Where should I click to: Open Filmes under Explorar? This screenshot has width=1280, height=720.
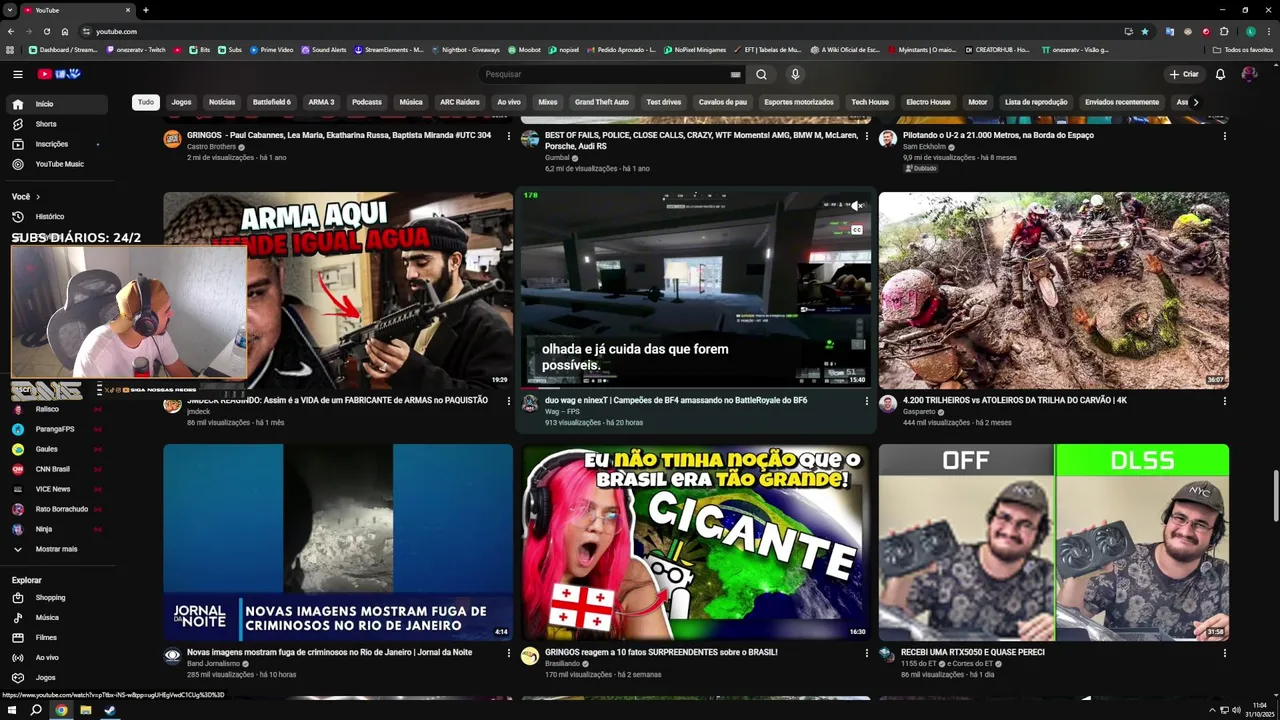(55, 637)
